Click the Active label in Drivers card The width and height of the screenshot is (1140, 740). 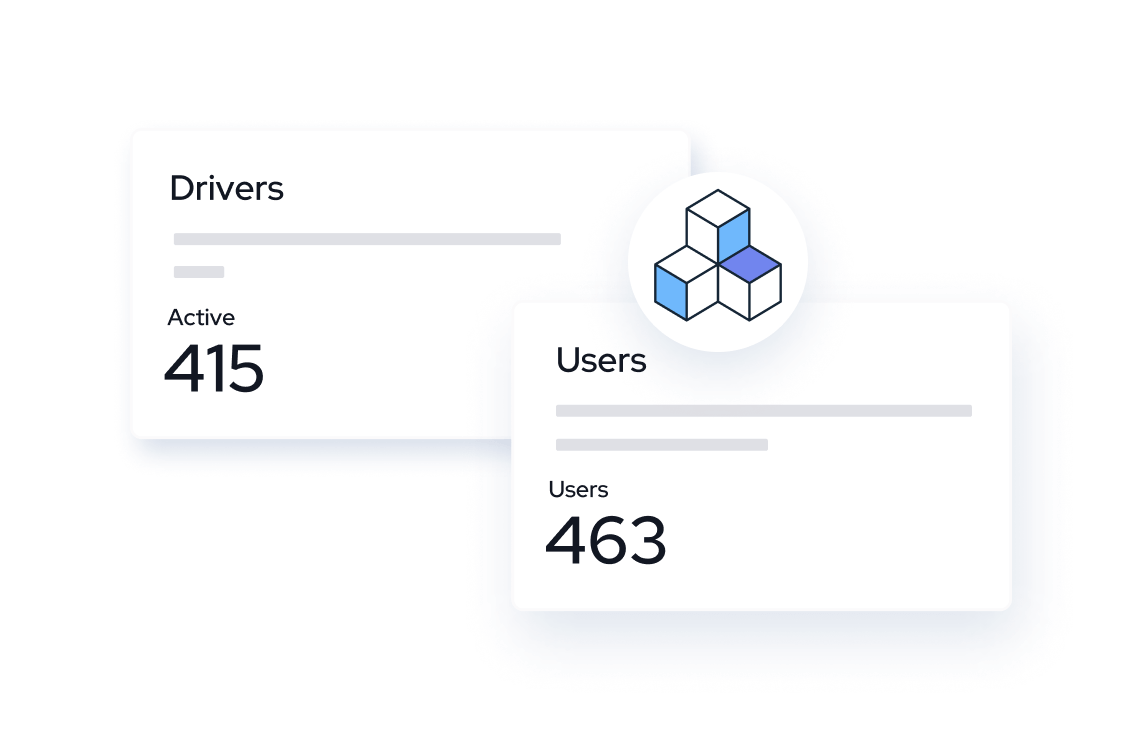click(201, 317)
